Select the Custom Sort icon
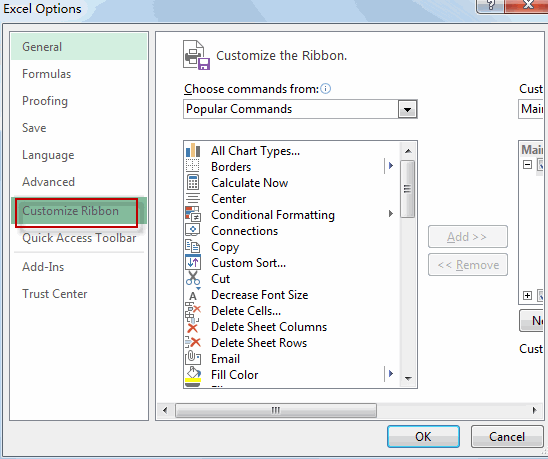 coord(193,262)
